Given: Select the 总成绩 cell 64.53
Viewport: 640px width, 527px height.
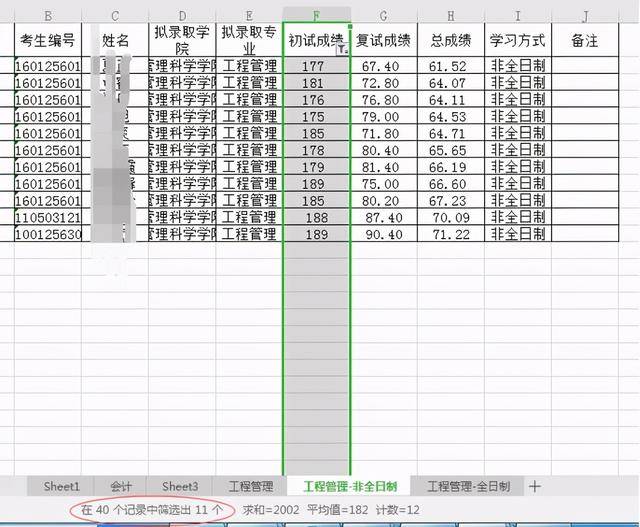Looking at the screenshot, I should coord(451,116).
